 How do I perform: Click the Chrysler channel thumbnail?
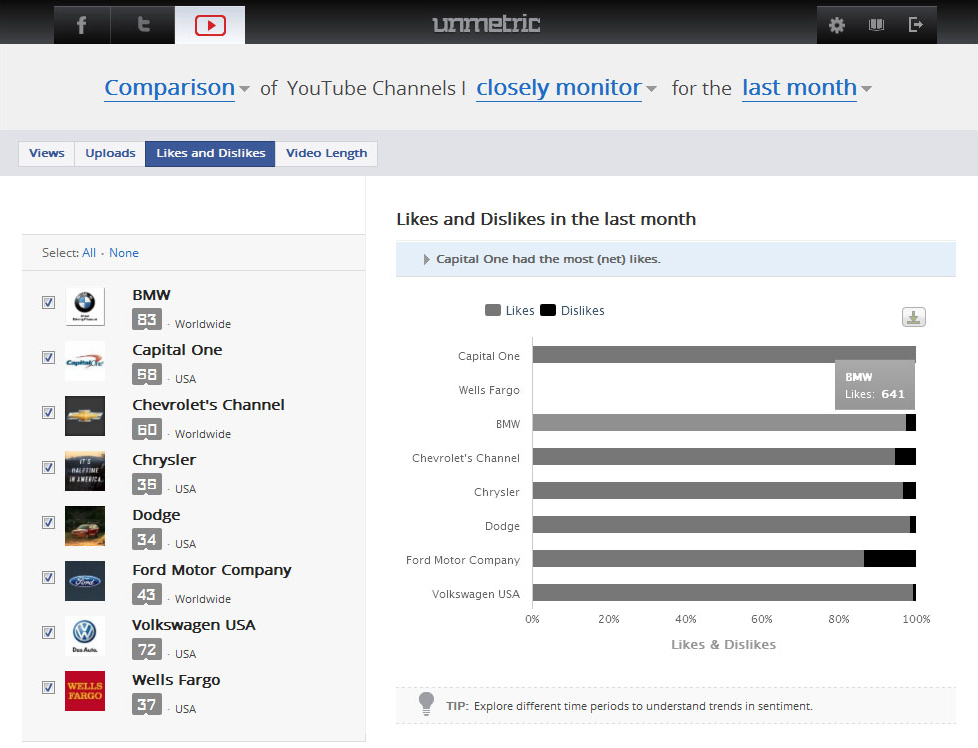click(85, 471)
